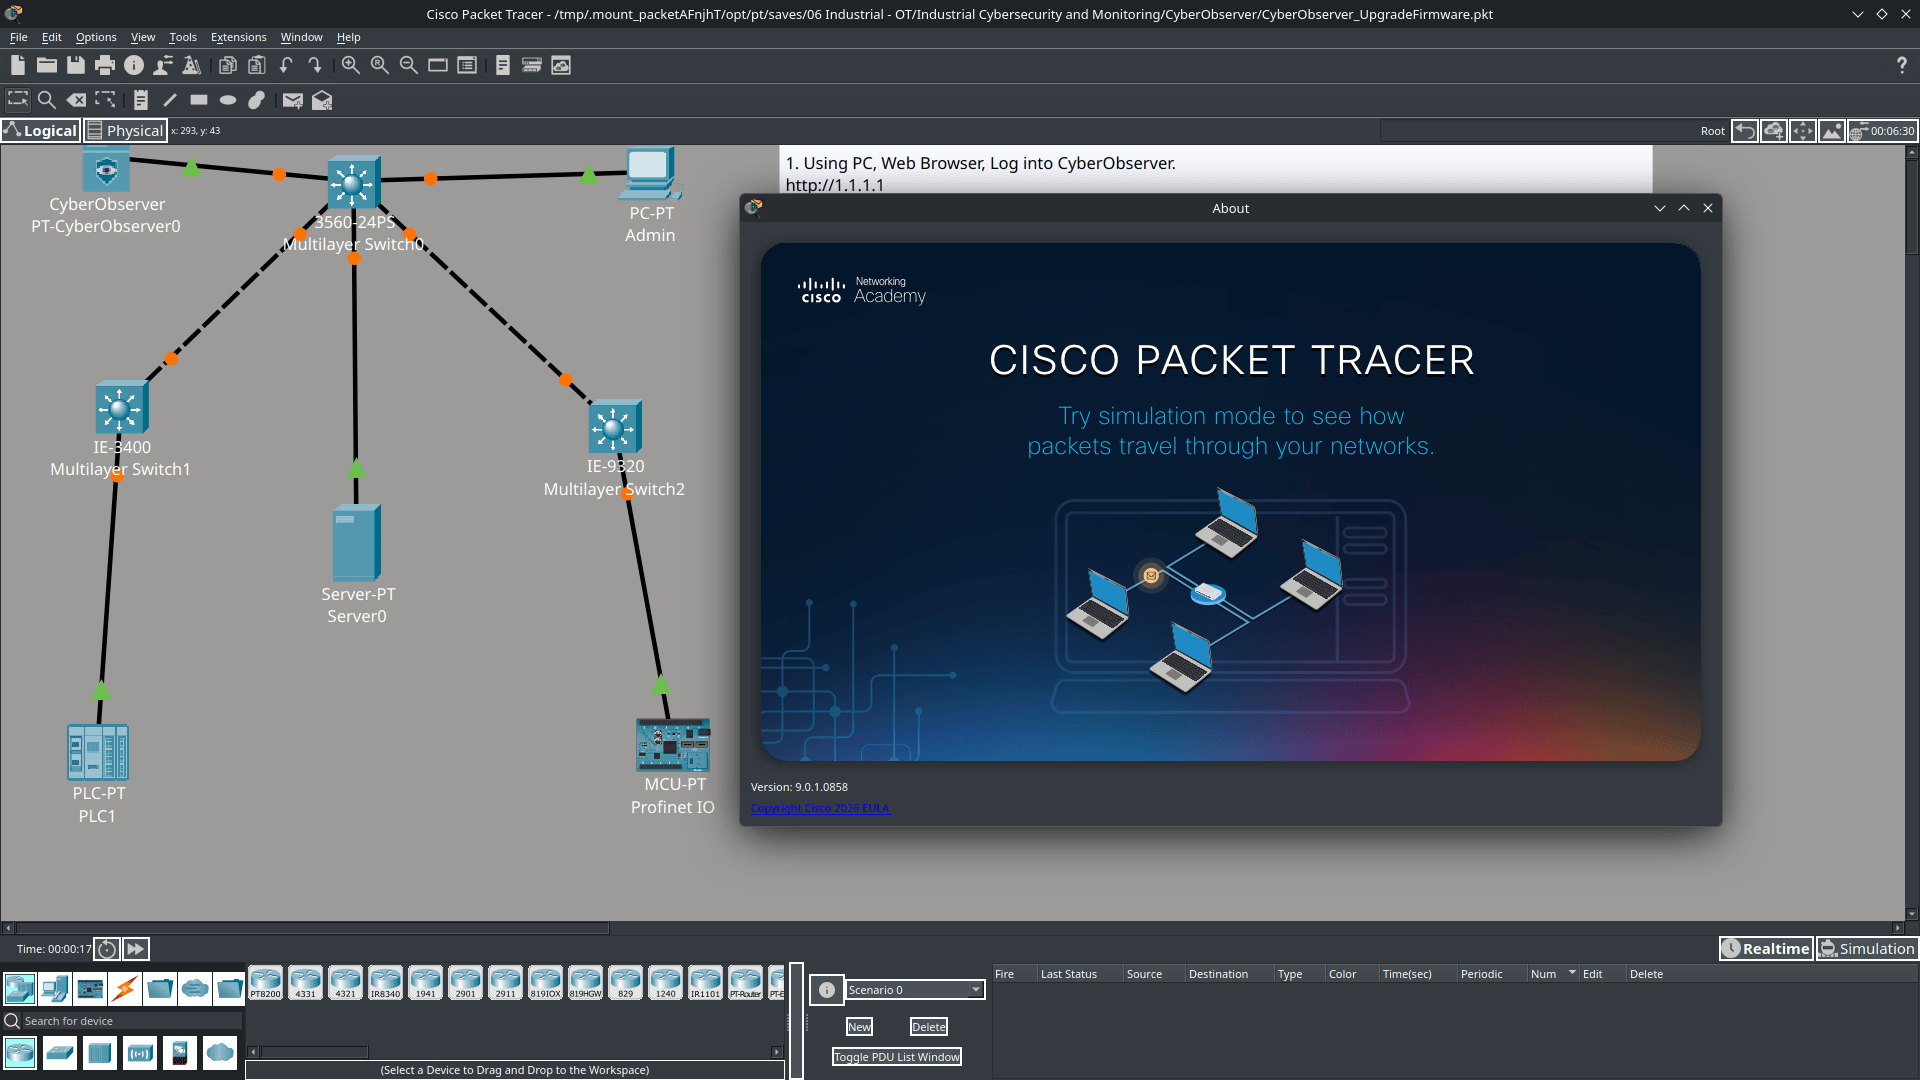
Task: Select the Delete tool icon
Action: 76,100
